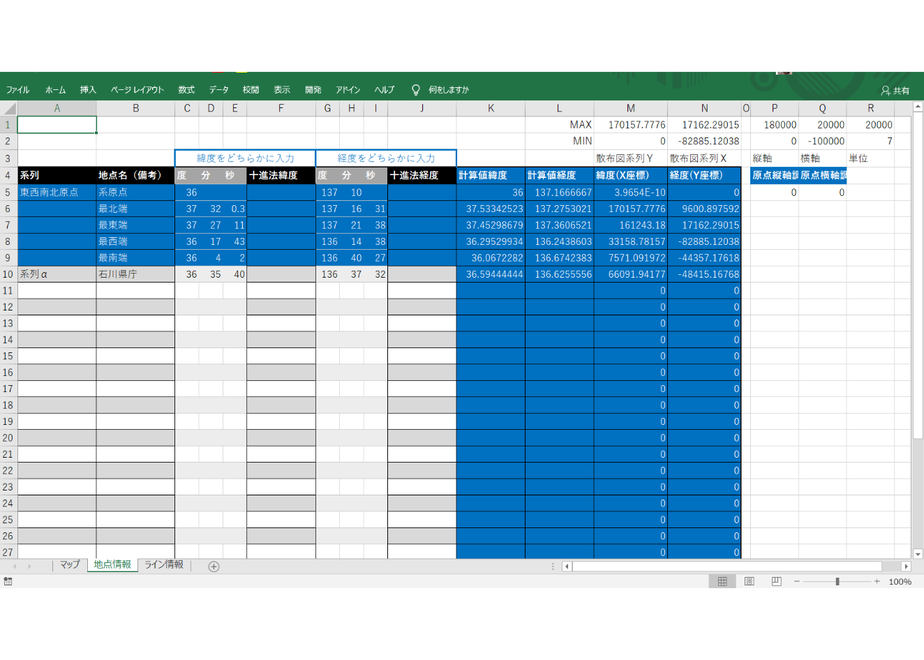Switch to Normal view icon

(722, 582)
